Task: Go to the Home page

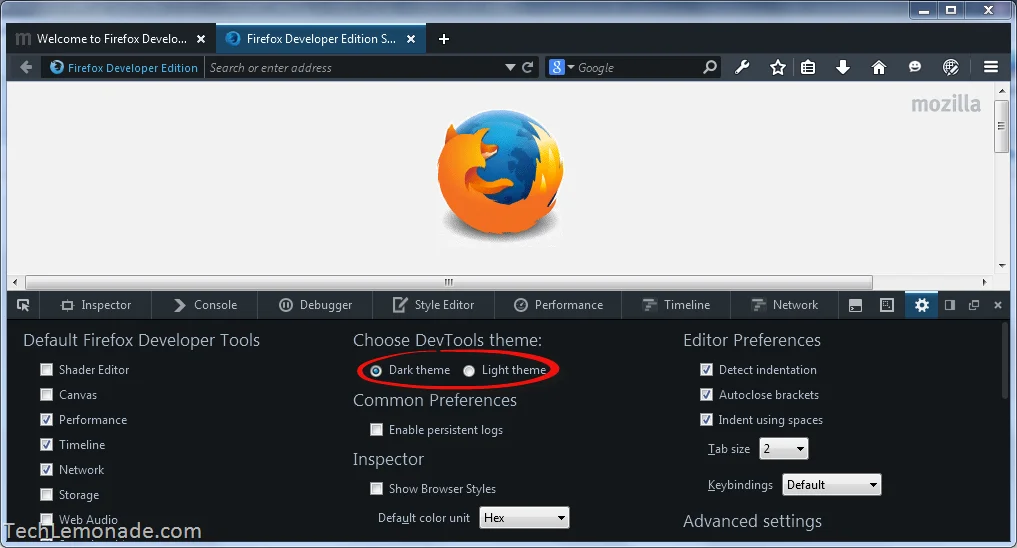Action: pos(879,67)
